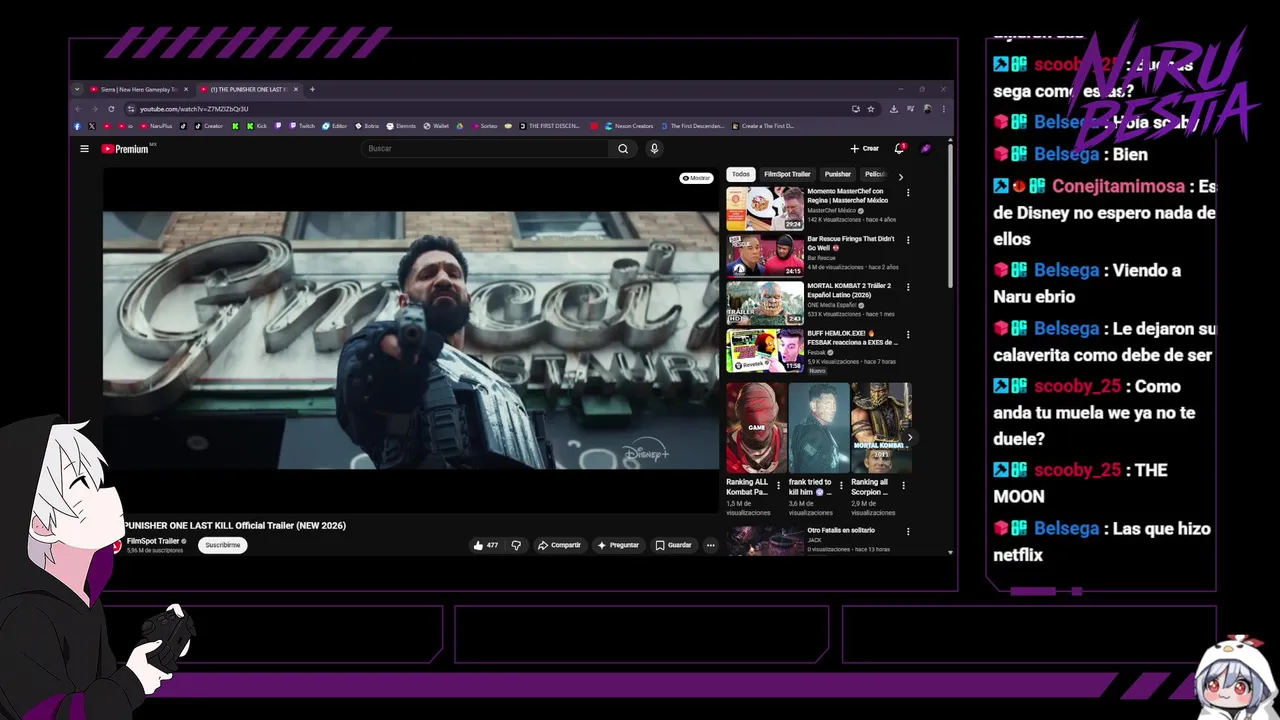Open options menu for Bar Rescue video
1280x720 pixels.
coord(908,240)
